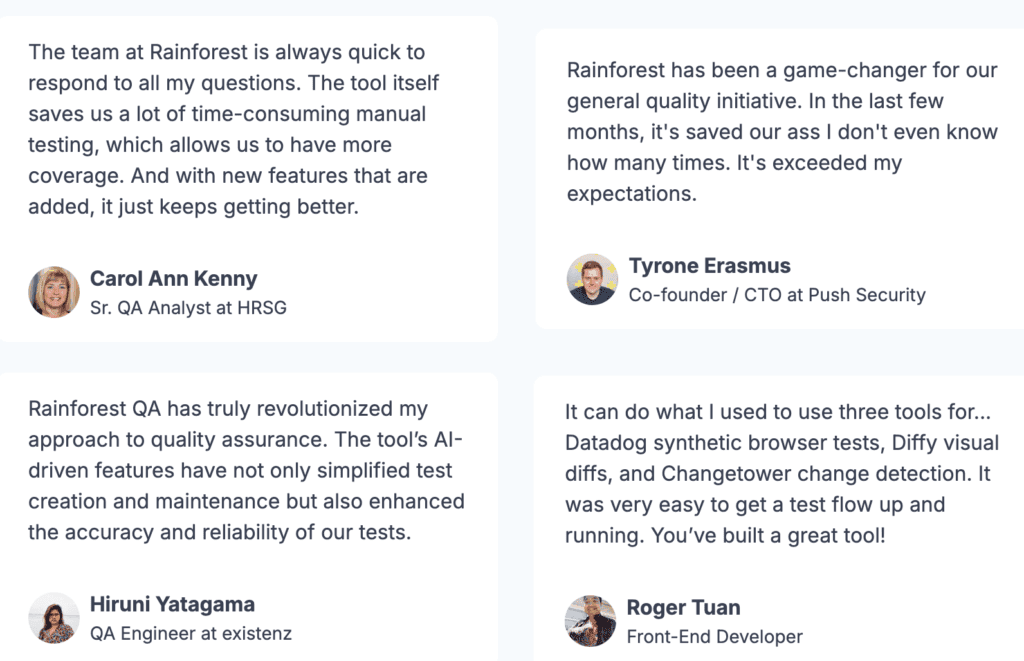Click Hiruni's quote about AI-driven features
The height and width of the screenshot is (661, 1024).
pos(246,471)
